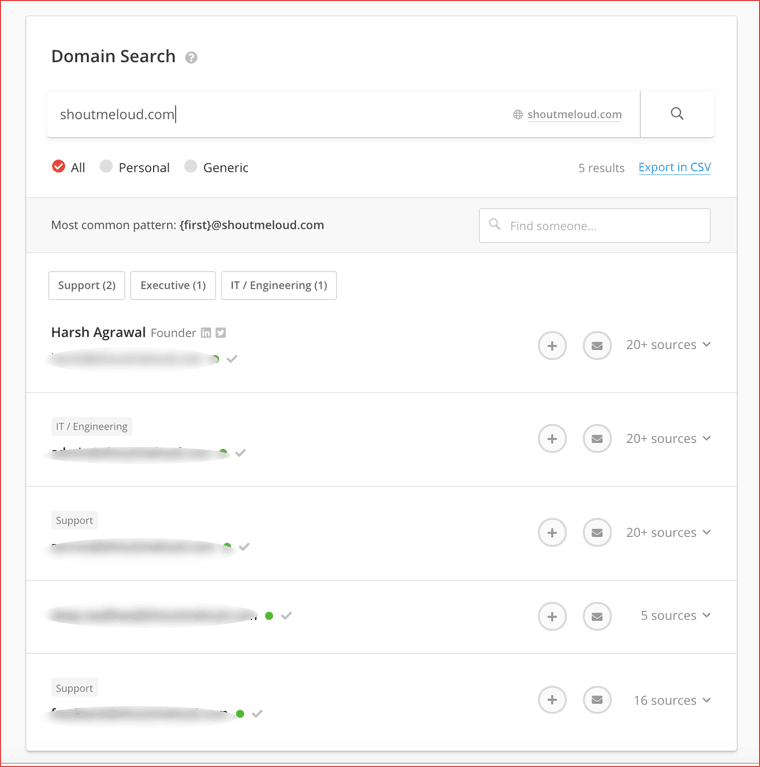Click the 5 results count text
The image size is (760, 767).
(x=601, y=168)
